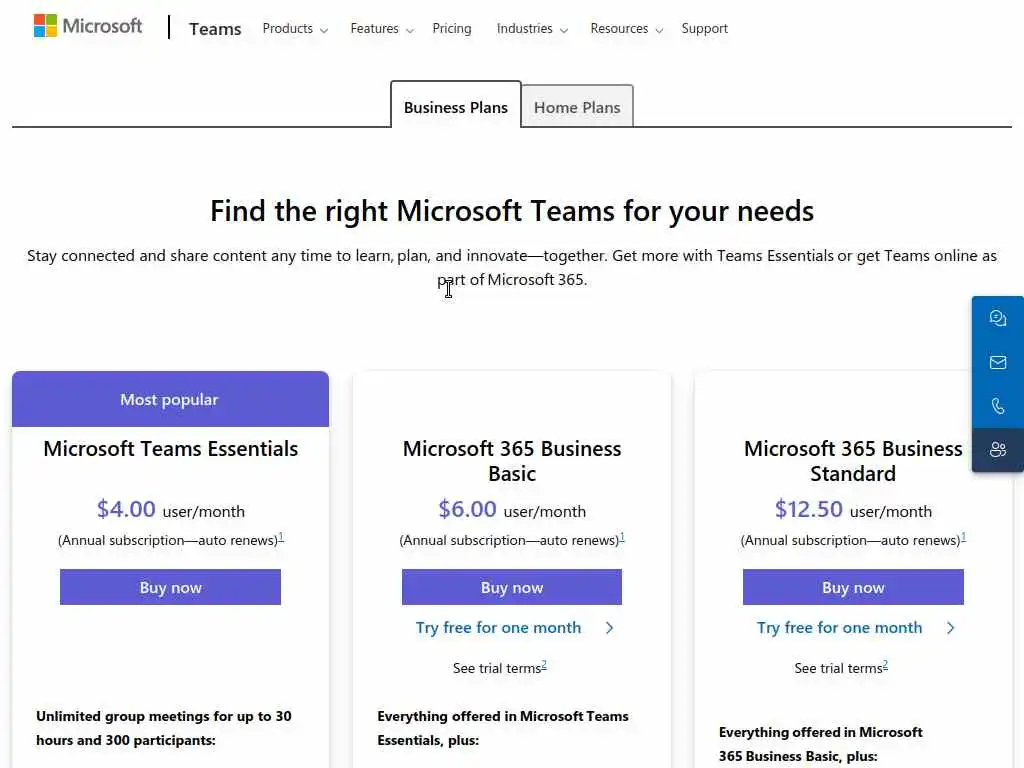Buy now for Microsoft 365 Business Basic
The image size is (1024, 768).
[512, 588]
